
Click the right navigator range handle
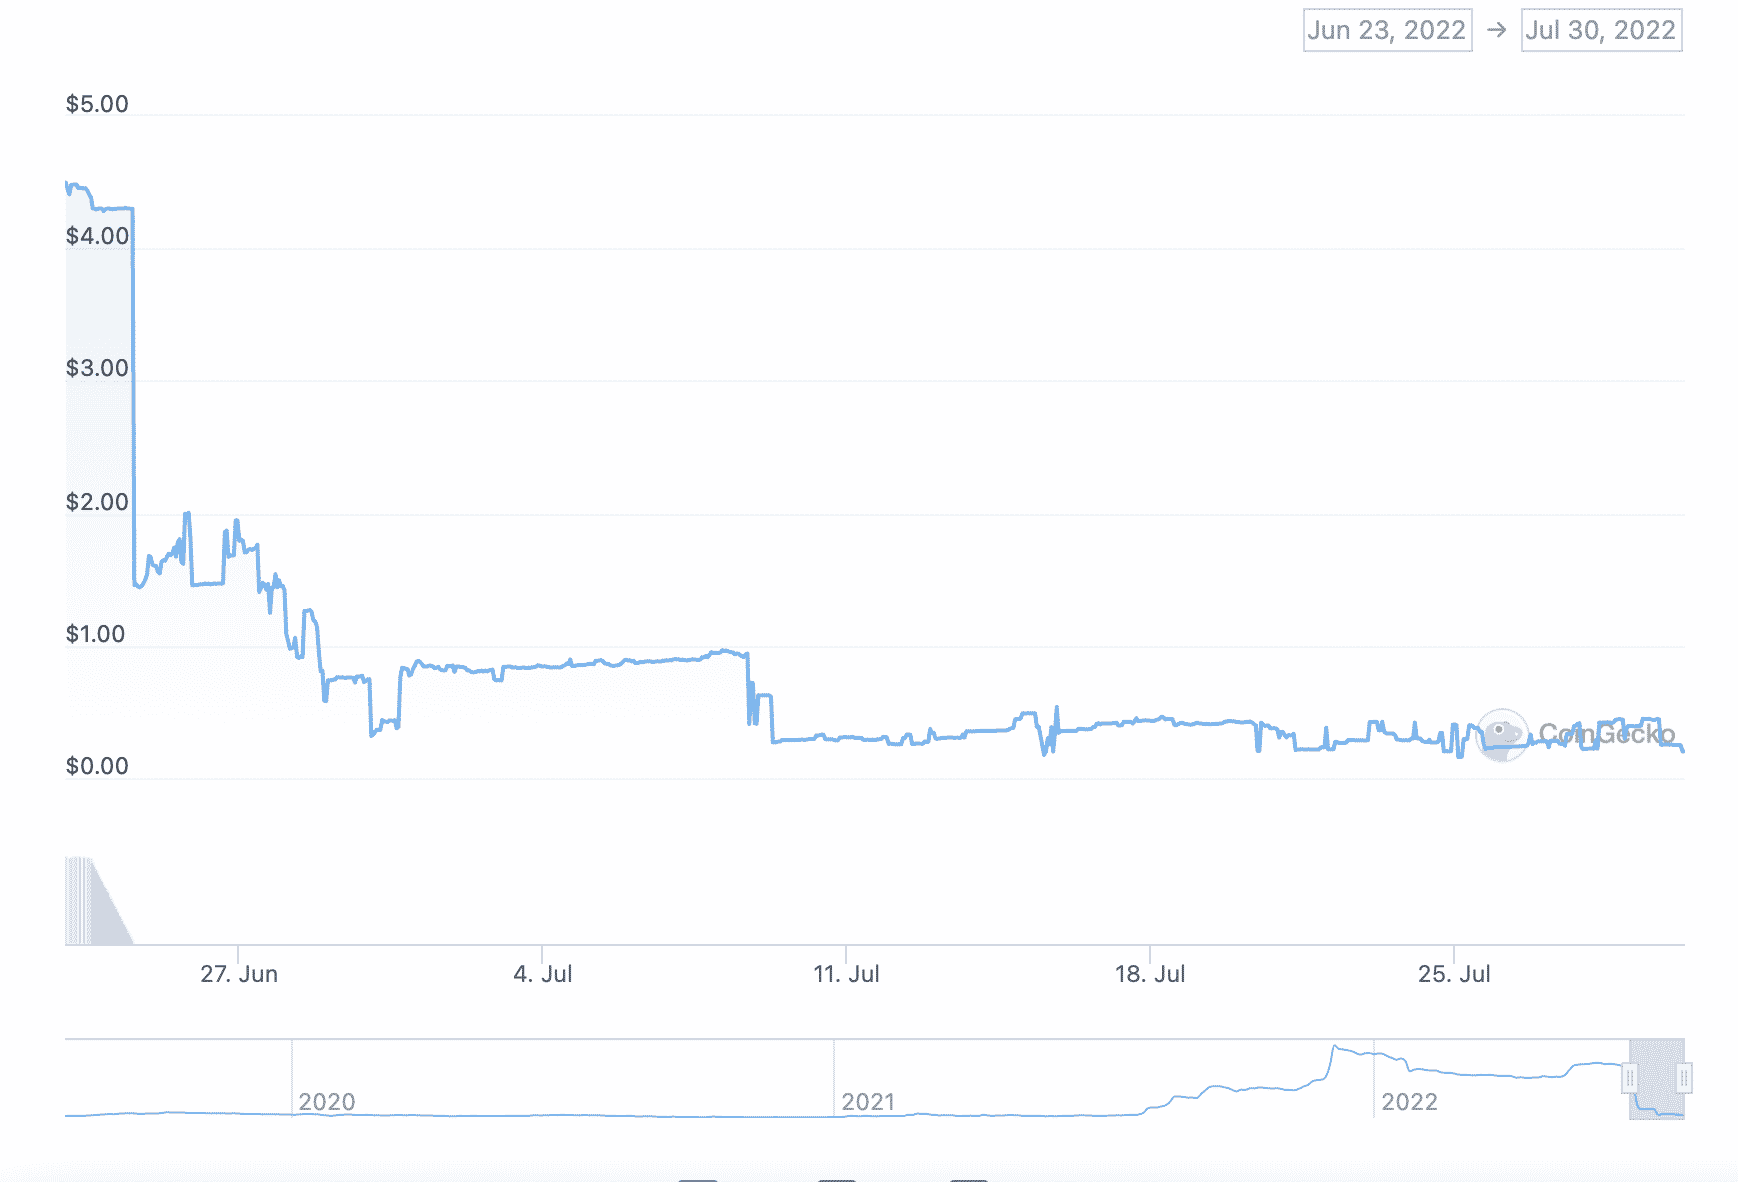click(1684, 1078)
